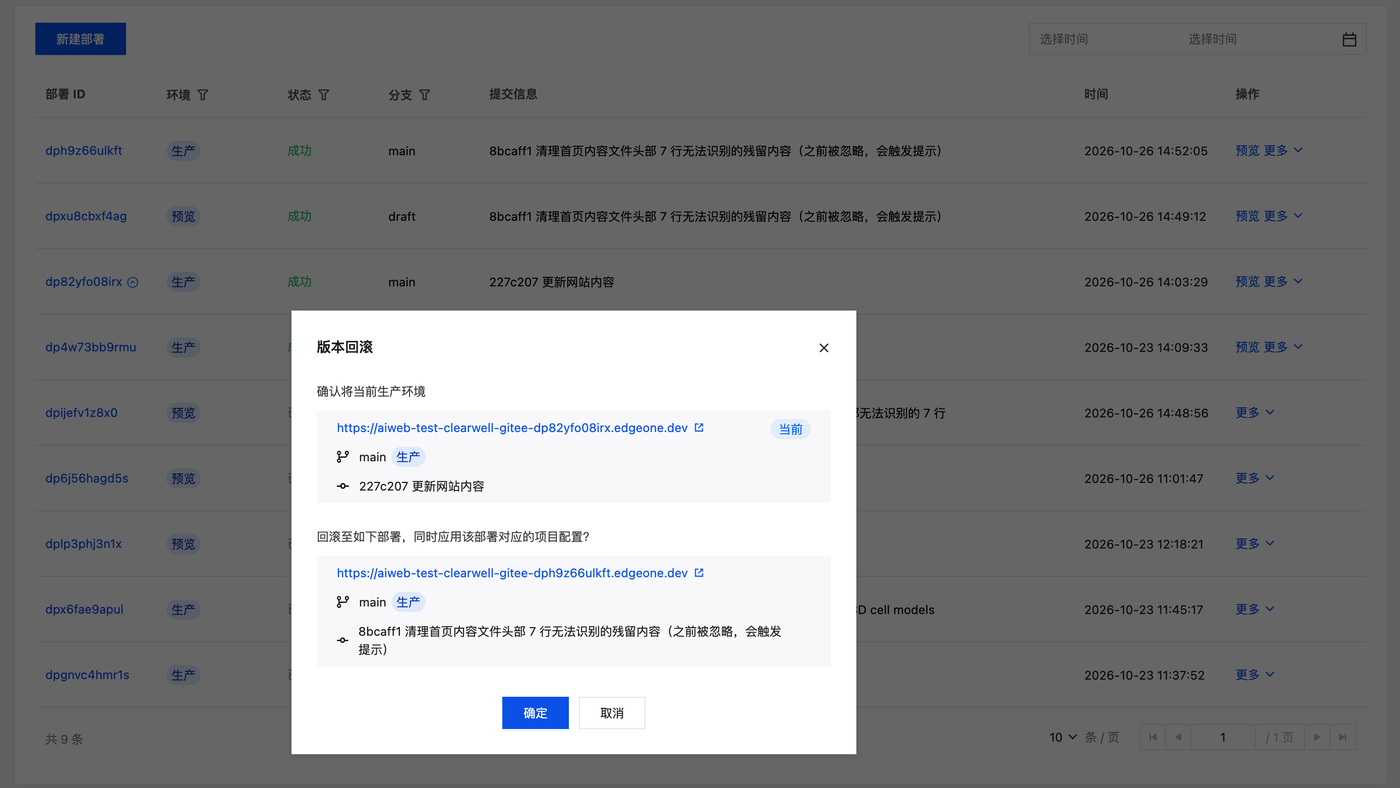Screen dimensions: 1400x788
Task: Click 确定 to confirm rollback
Action: [x=535, y=713]
